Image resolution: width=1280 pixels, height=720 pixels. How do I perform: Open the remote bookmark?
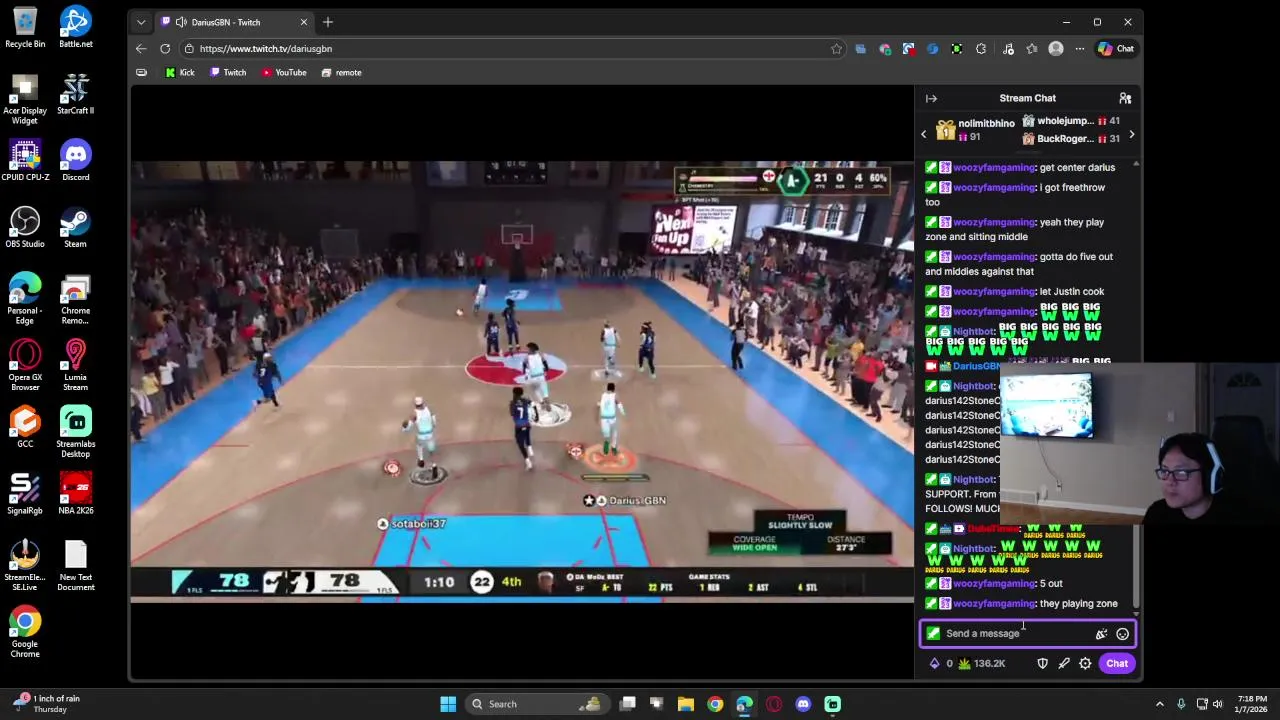click(342, 72)
